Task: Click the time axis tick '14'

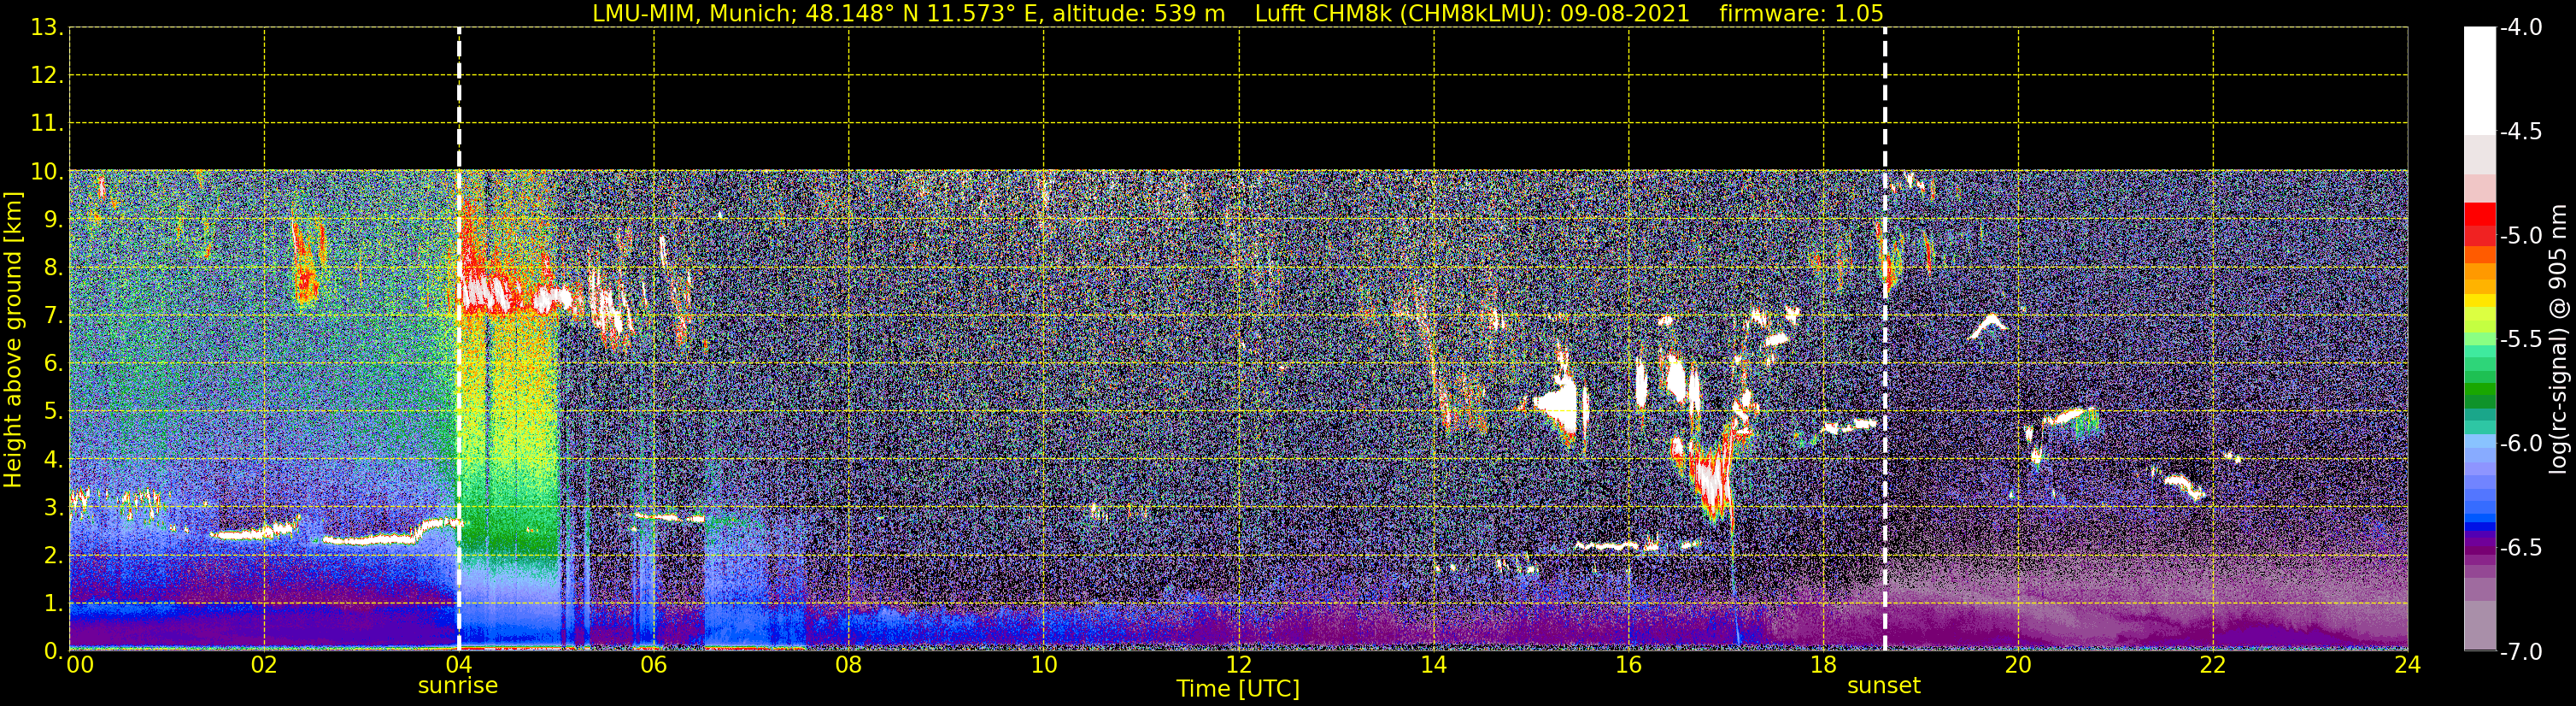Action: [1433, 665]
